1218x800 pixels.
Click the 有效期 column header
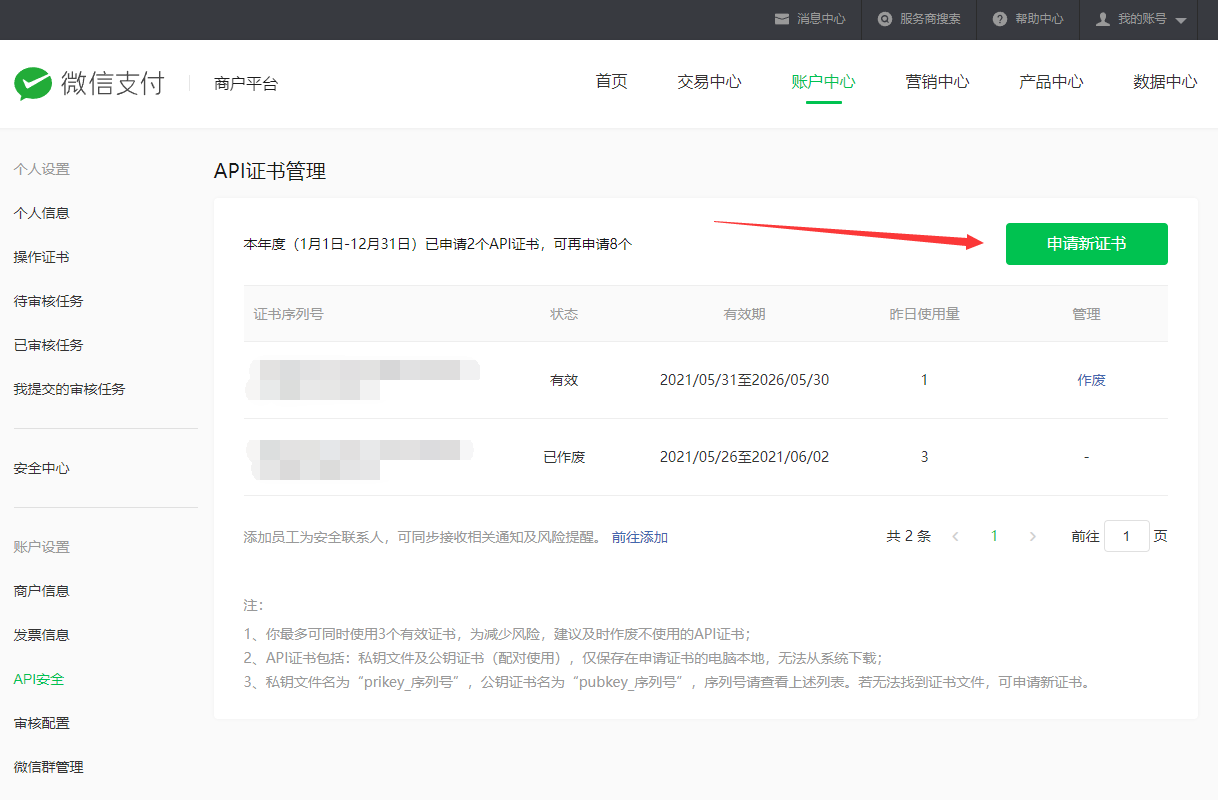pos(744,314)
